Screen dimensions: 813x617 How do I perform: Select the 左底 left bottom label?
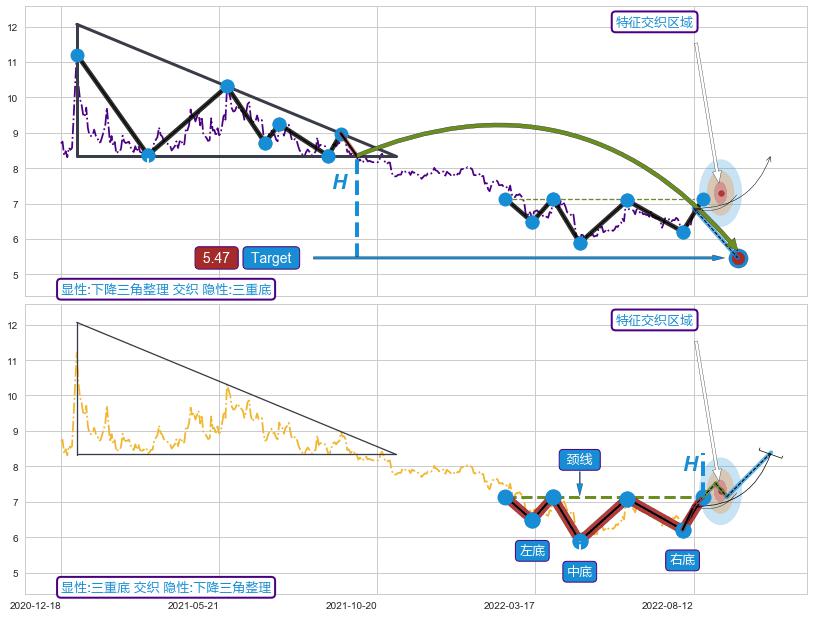coord(532,550)
